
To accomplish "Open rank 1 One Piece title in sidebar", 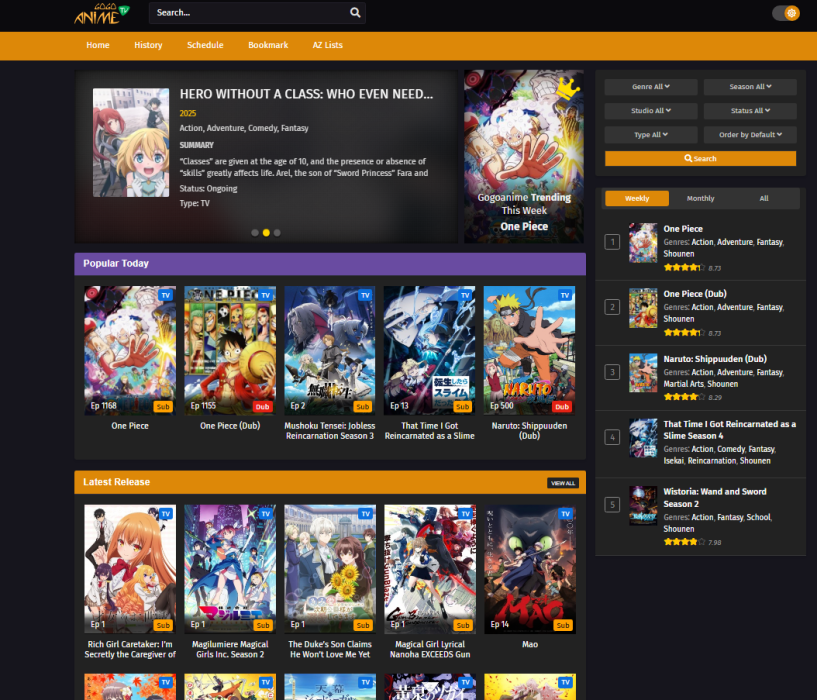I will (683, 229).
